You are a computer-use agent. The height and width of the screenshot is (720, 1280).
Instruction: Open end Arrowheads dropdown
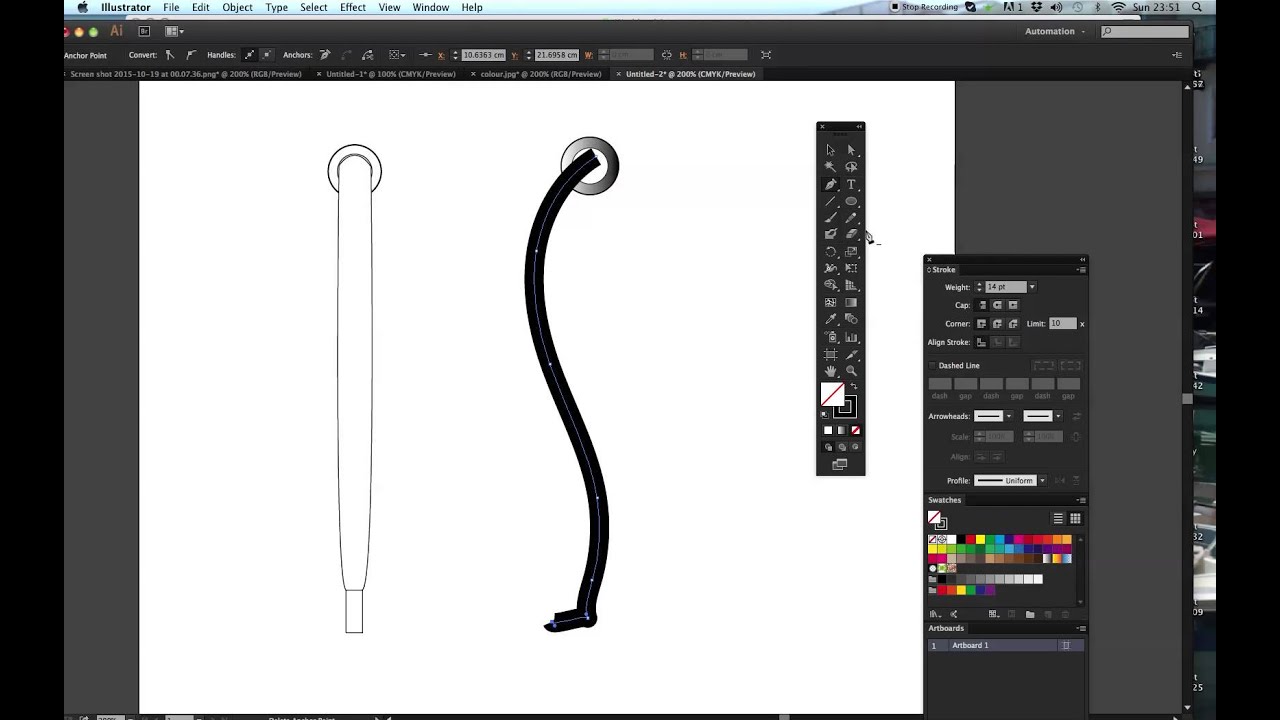click(1058, 416)
